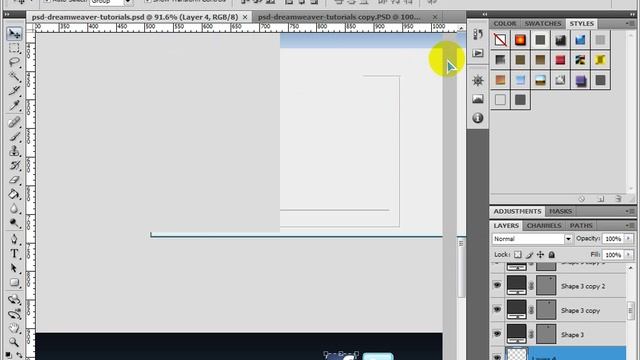Viewport: 640px width, 360px height.
Task: Select the Paint Bucket tool
Action: 14,194
